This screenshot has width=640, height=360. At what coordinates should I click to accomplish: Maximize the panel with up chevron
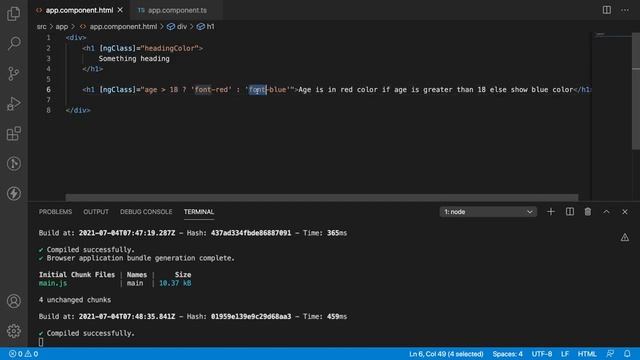coord(606,212)
